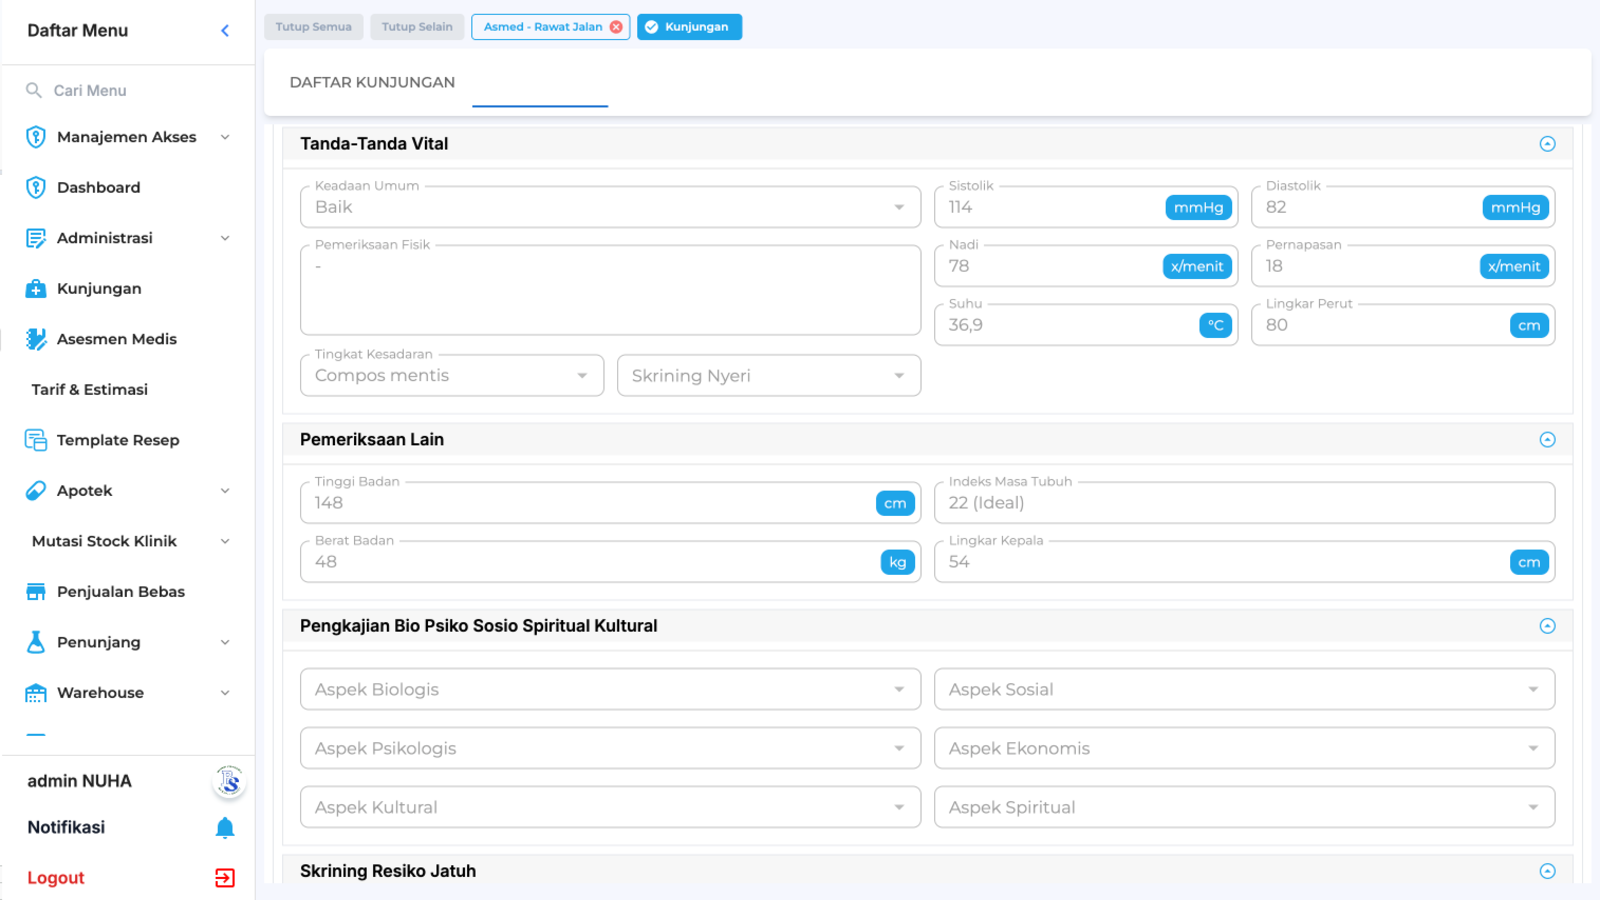Switch to the Kunjungan tab
This screenshot has width=1600, height=900.
pyautogui.click(x=689, y=27)
